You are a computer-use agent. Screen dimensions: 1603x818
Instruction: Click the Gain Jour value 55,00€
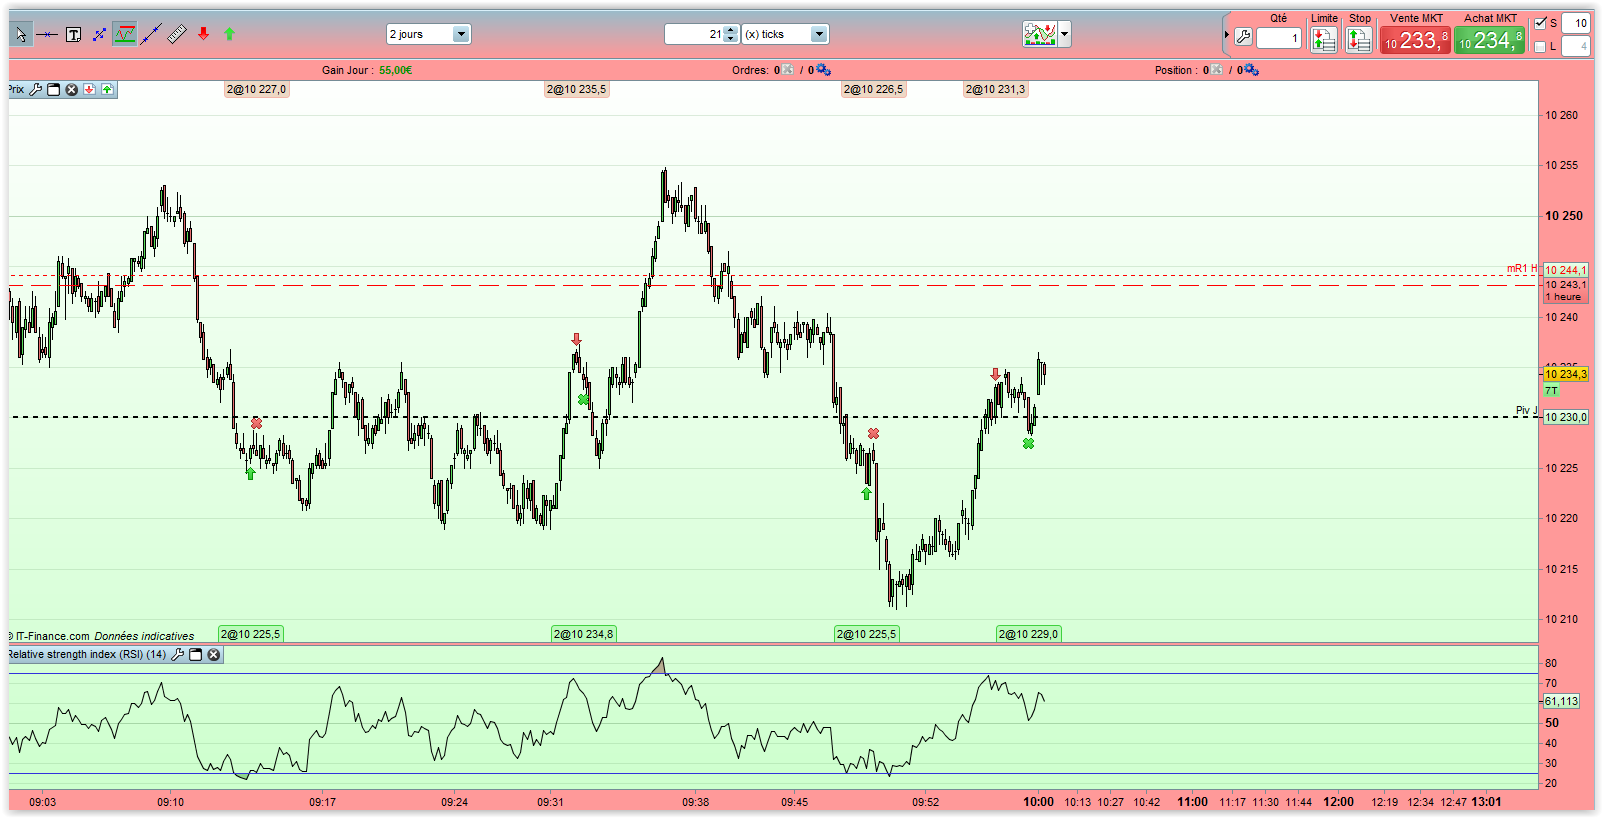point(396,70)
